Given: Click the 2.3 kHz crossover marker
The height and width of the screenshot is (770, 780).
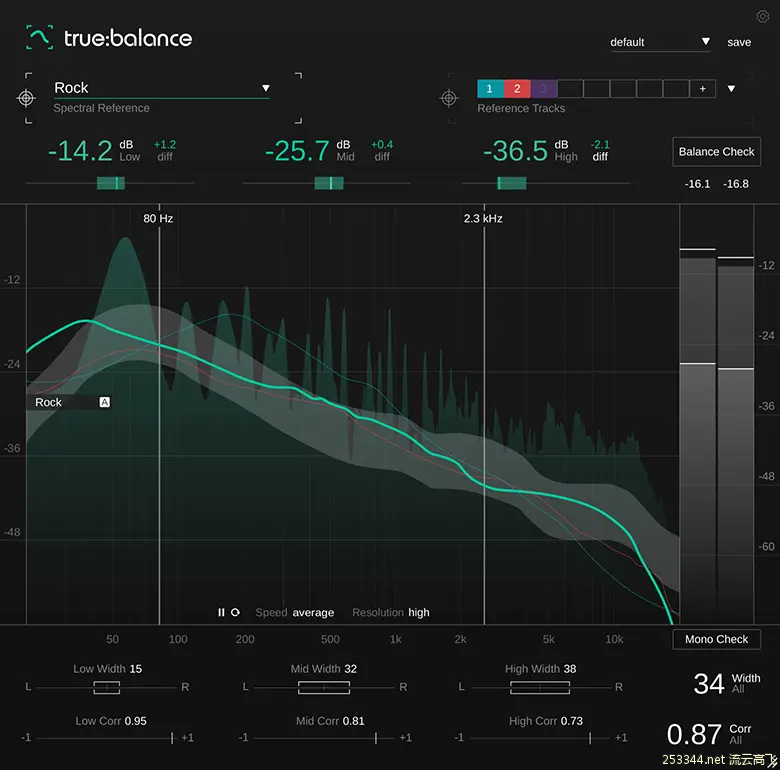Looking at the screenshot, I should [483, 218].
